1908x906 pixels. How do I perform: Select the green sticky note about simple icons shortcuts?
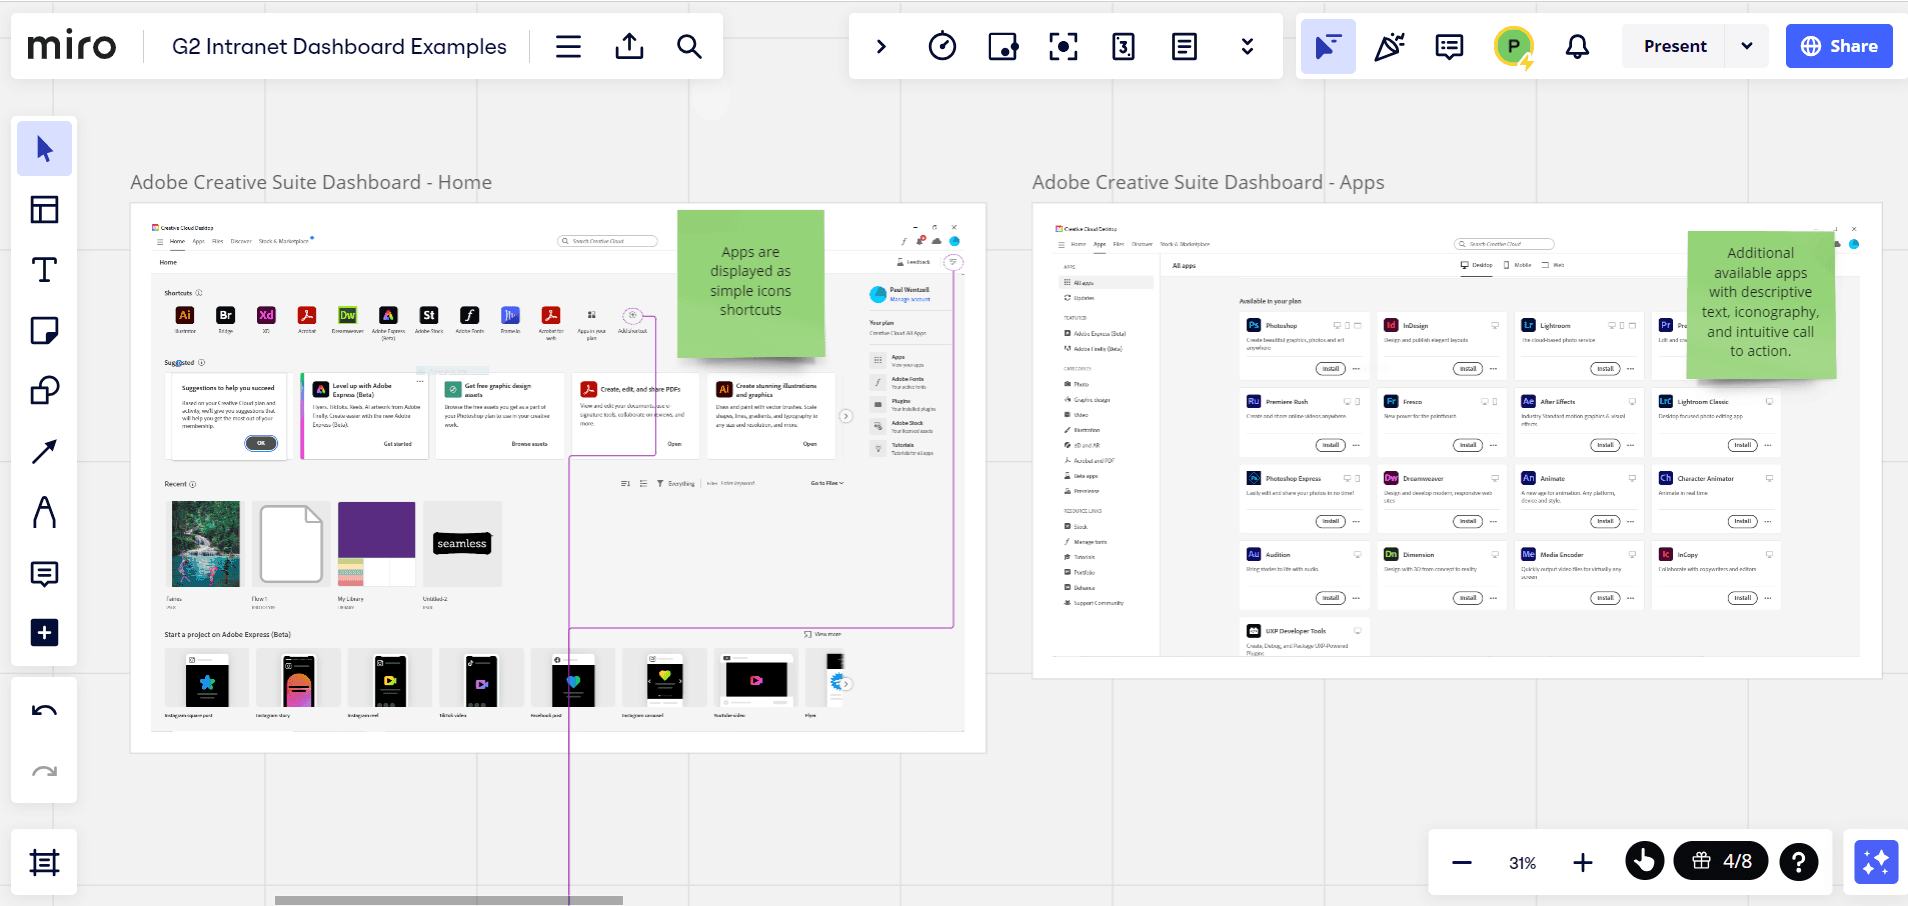[751, 283]
